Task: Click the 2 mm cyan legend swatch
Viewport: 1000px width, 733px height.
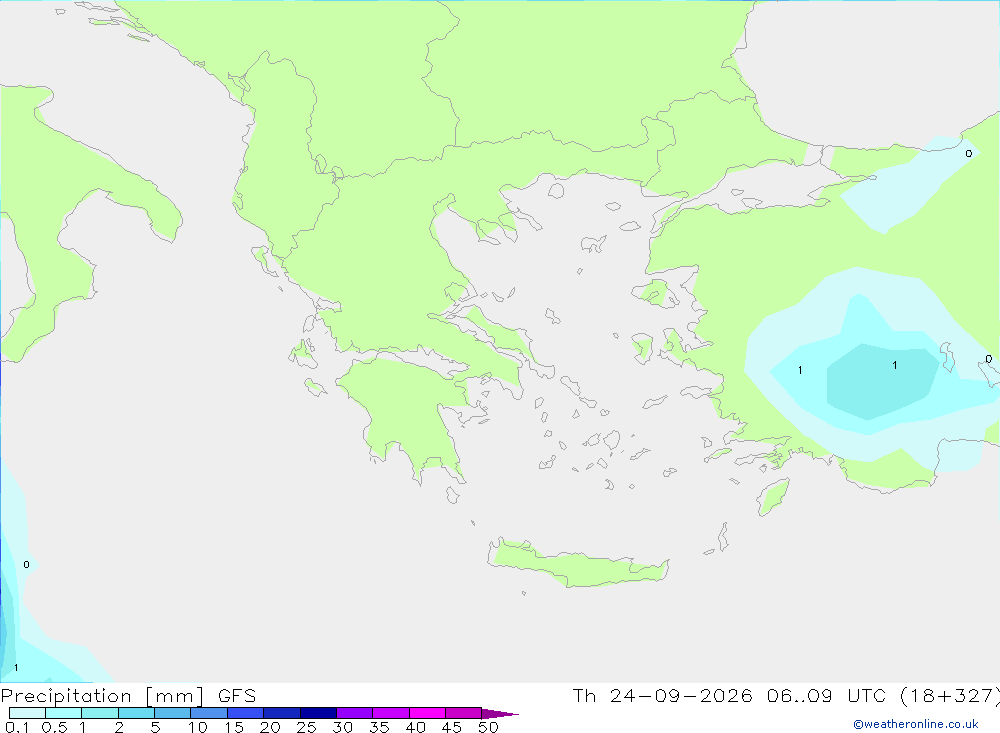Action: point(136,713)
